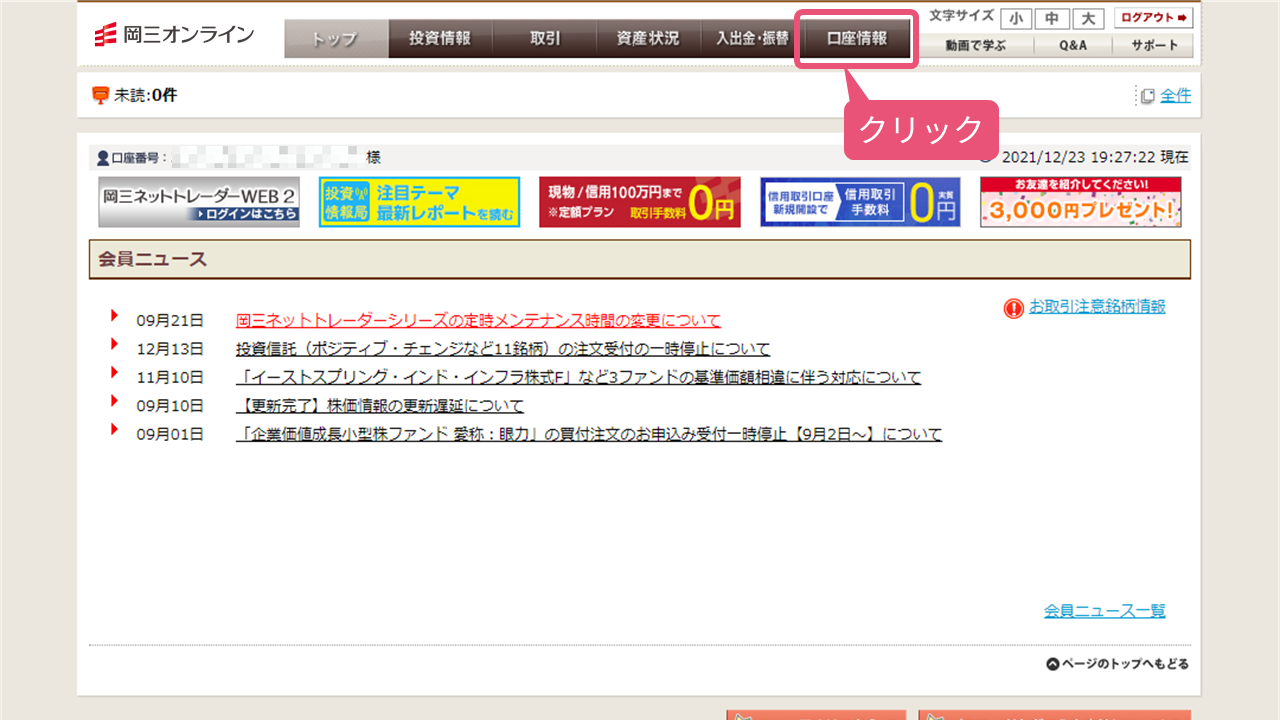Open 岡三ネットトレーダーWEB2 login banner

coord(199,202)
